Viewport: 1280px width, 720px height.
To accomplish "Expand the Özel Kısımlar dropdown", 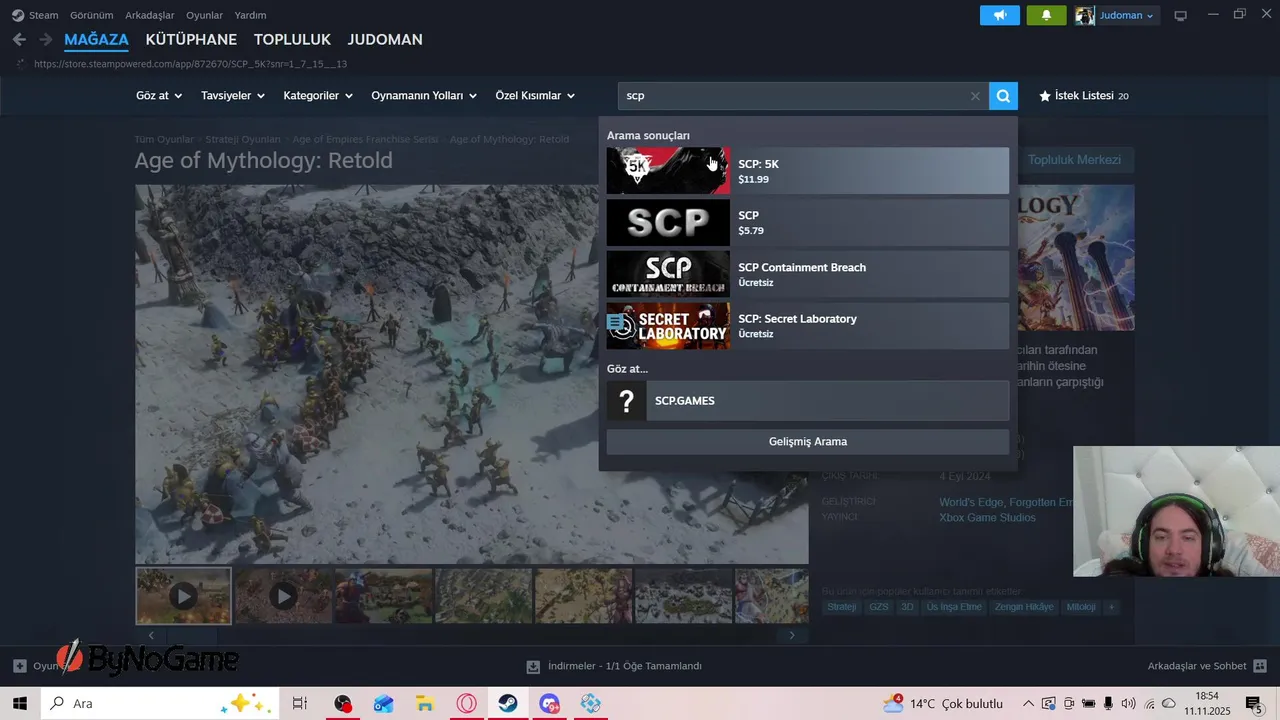I will point(535,96).
